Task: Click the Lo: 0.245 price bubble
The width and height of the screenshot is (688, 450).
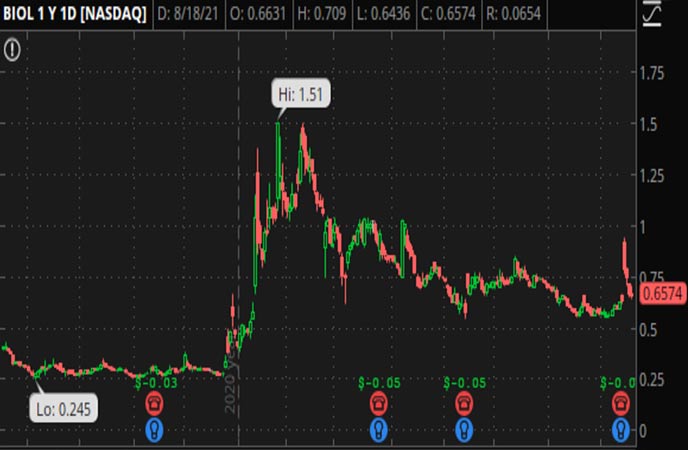Action: point(64,409)
